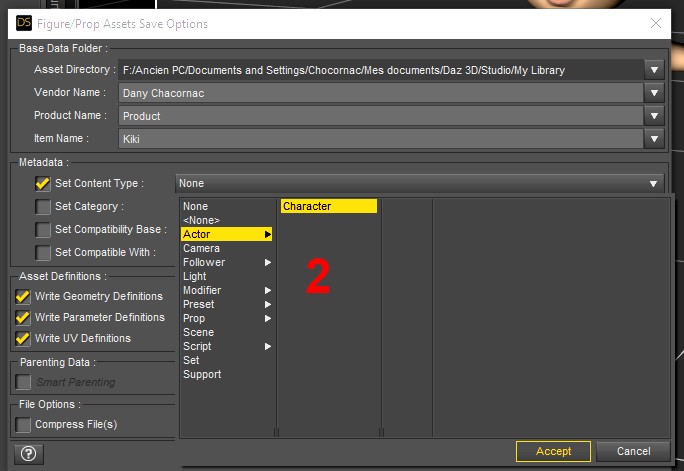
Task: Choose the <None> content type entry
Action: click(x=226, y=220)
